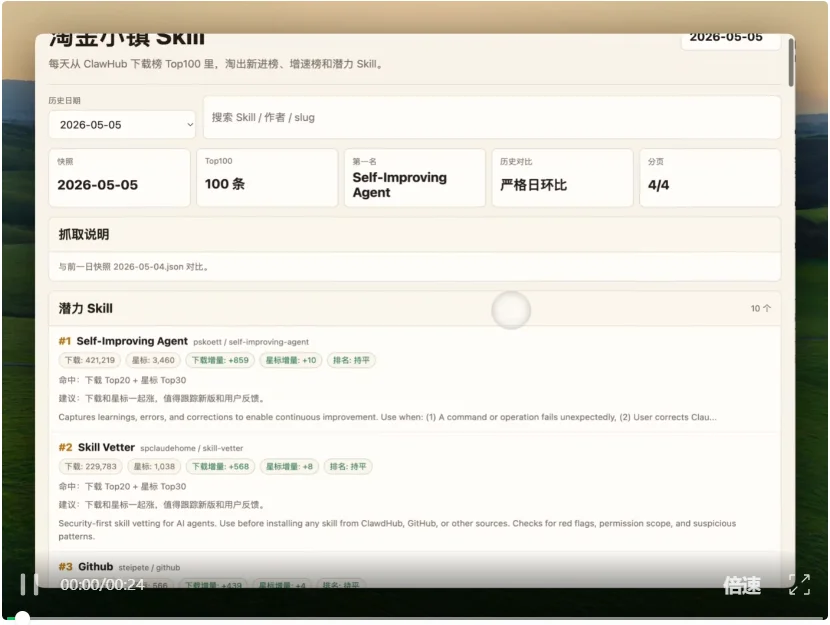Screen dimensions: 830x625
Task: Click the 排名: 持平 tag under Self-Improving Agent
Action: (x=351, y=360)
